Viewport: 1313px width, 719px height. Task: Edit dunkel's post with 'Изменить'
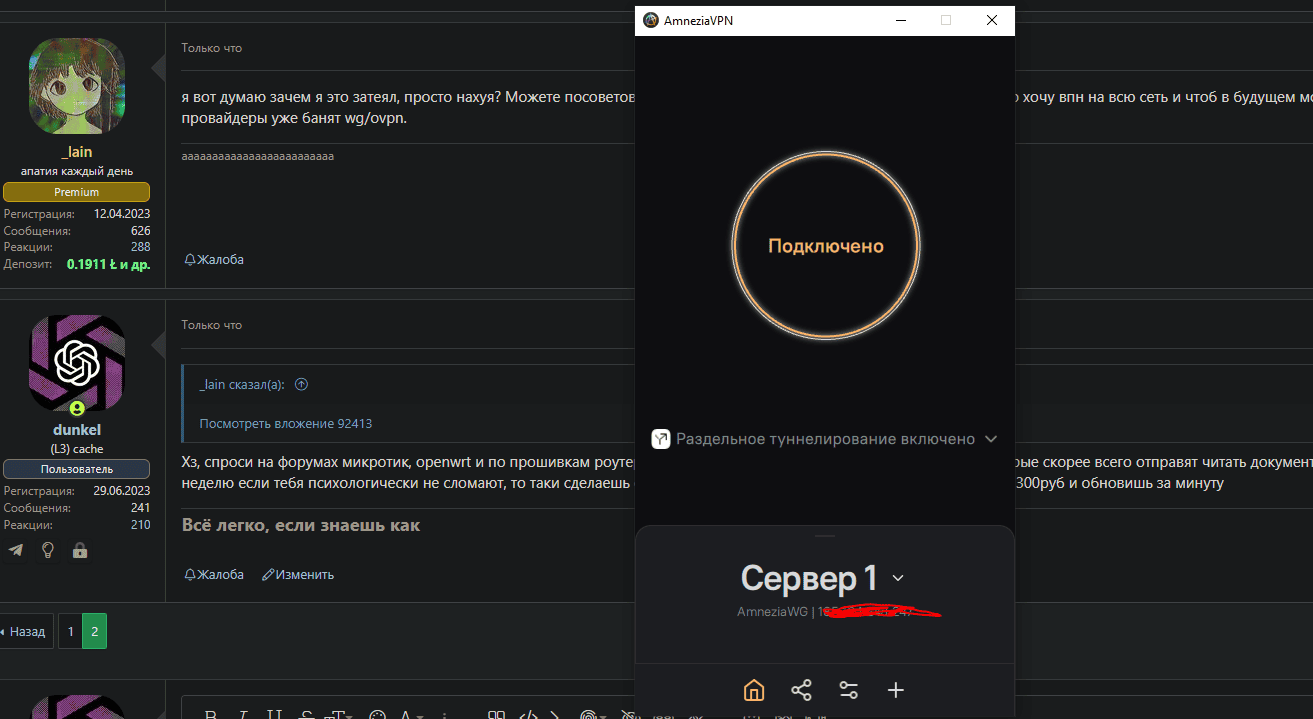[x=298, y=574]
